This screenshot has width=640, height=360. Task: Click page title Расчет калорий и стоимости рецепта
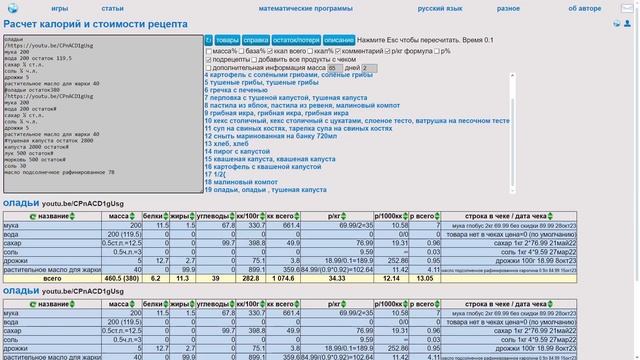tap(96, 24)
